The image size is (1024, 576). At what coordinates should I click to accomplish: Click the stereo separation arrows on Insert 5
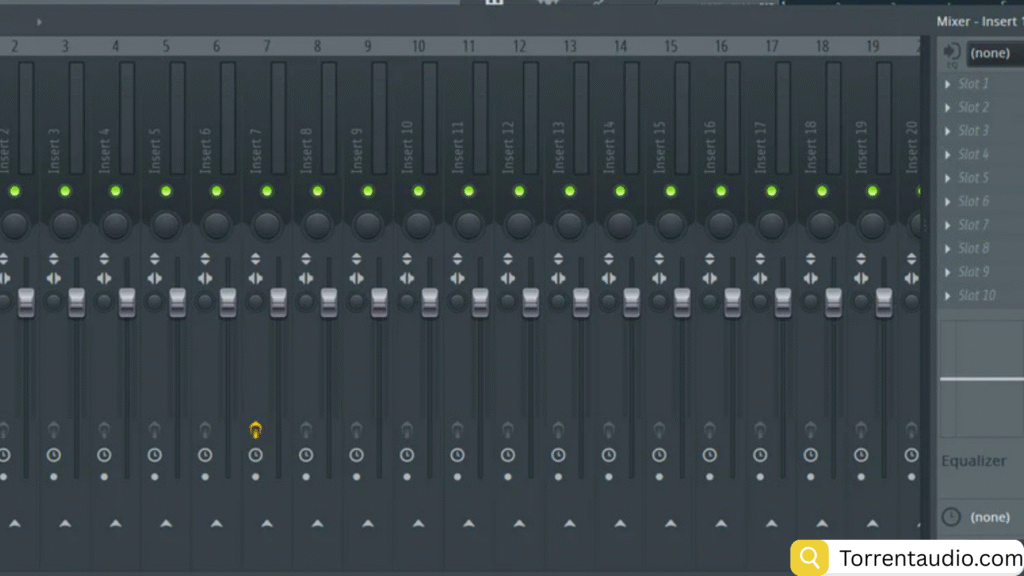pyautogui.click(x=154, y=278)
